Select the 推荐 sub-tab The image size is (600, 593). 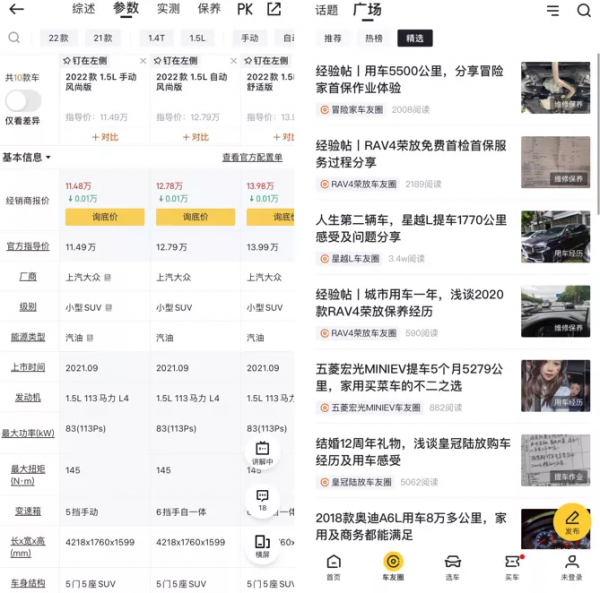pyautogui.click(x=333, y=38)
